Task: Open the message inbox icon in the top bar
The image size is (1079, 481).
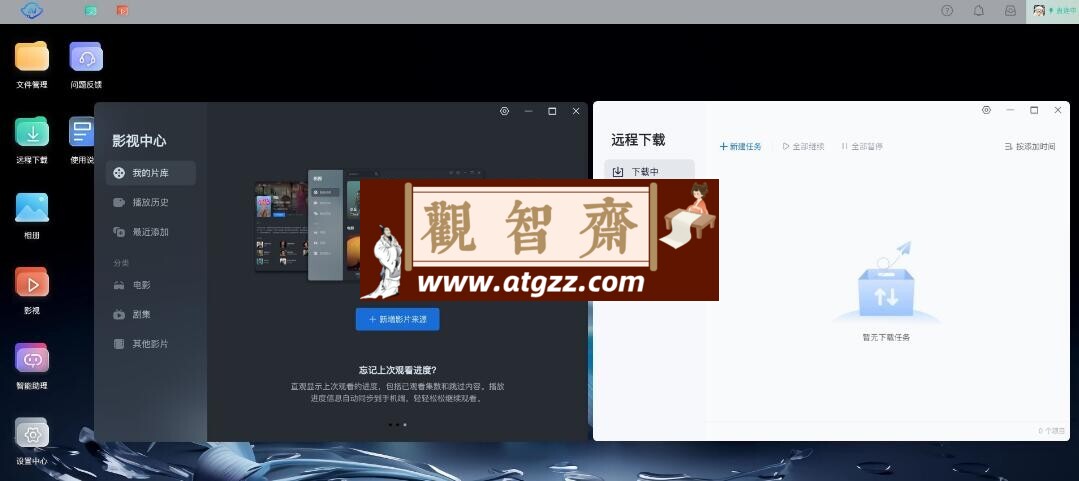Action: pos(1010,10)
